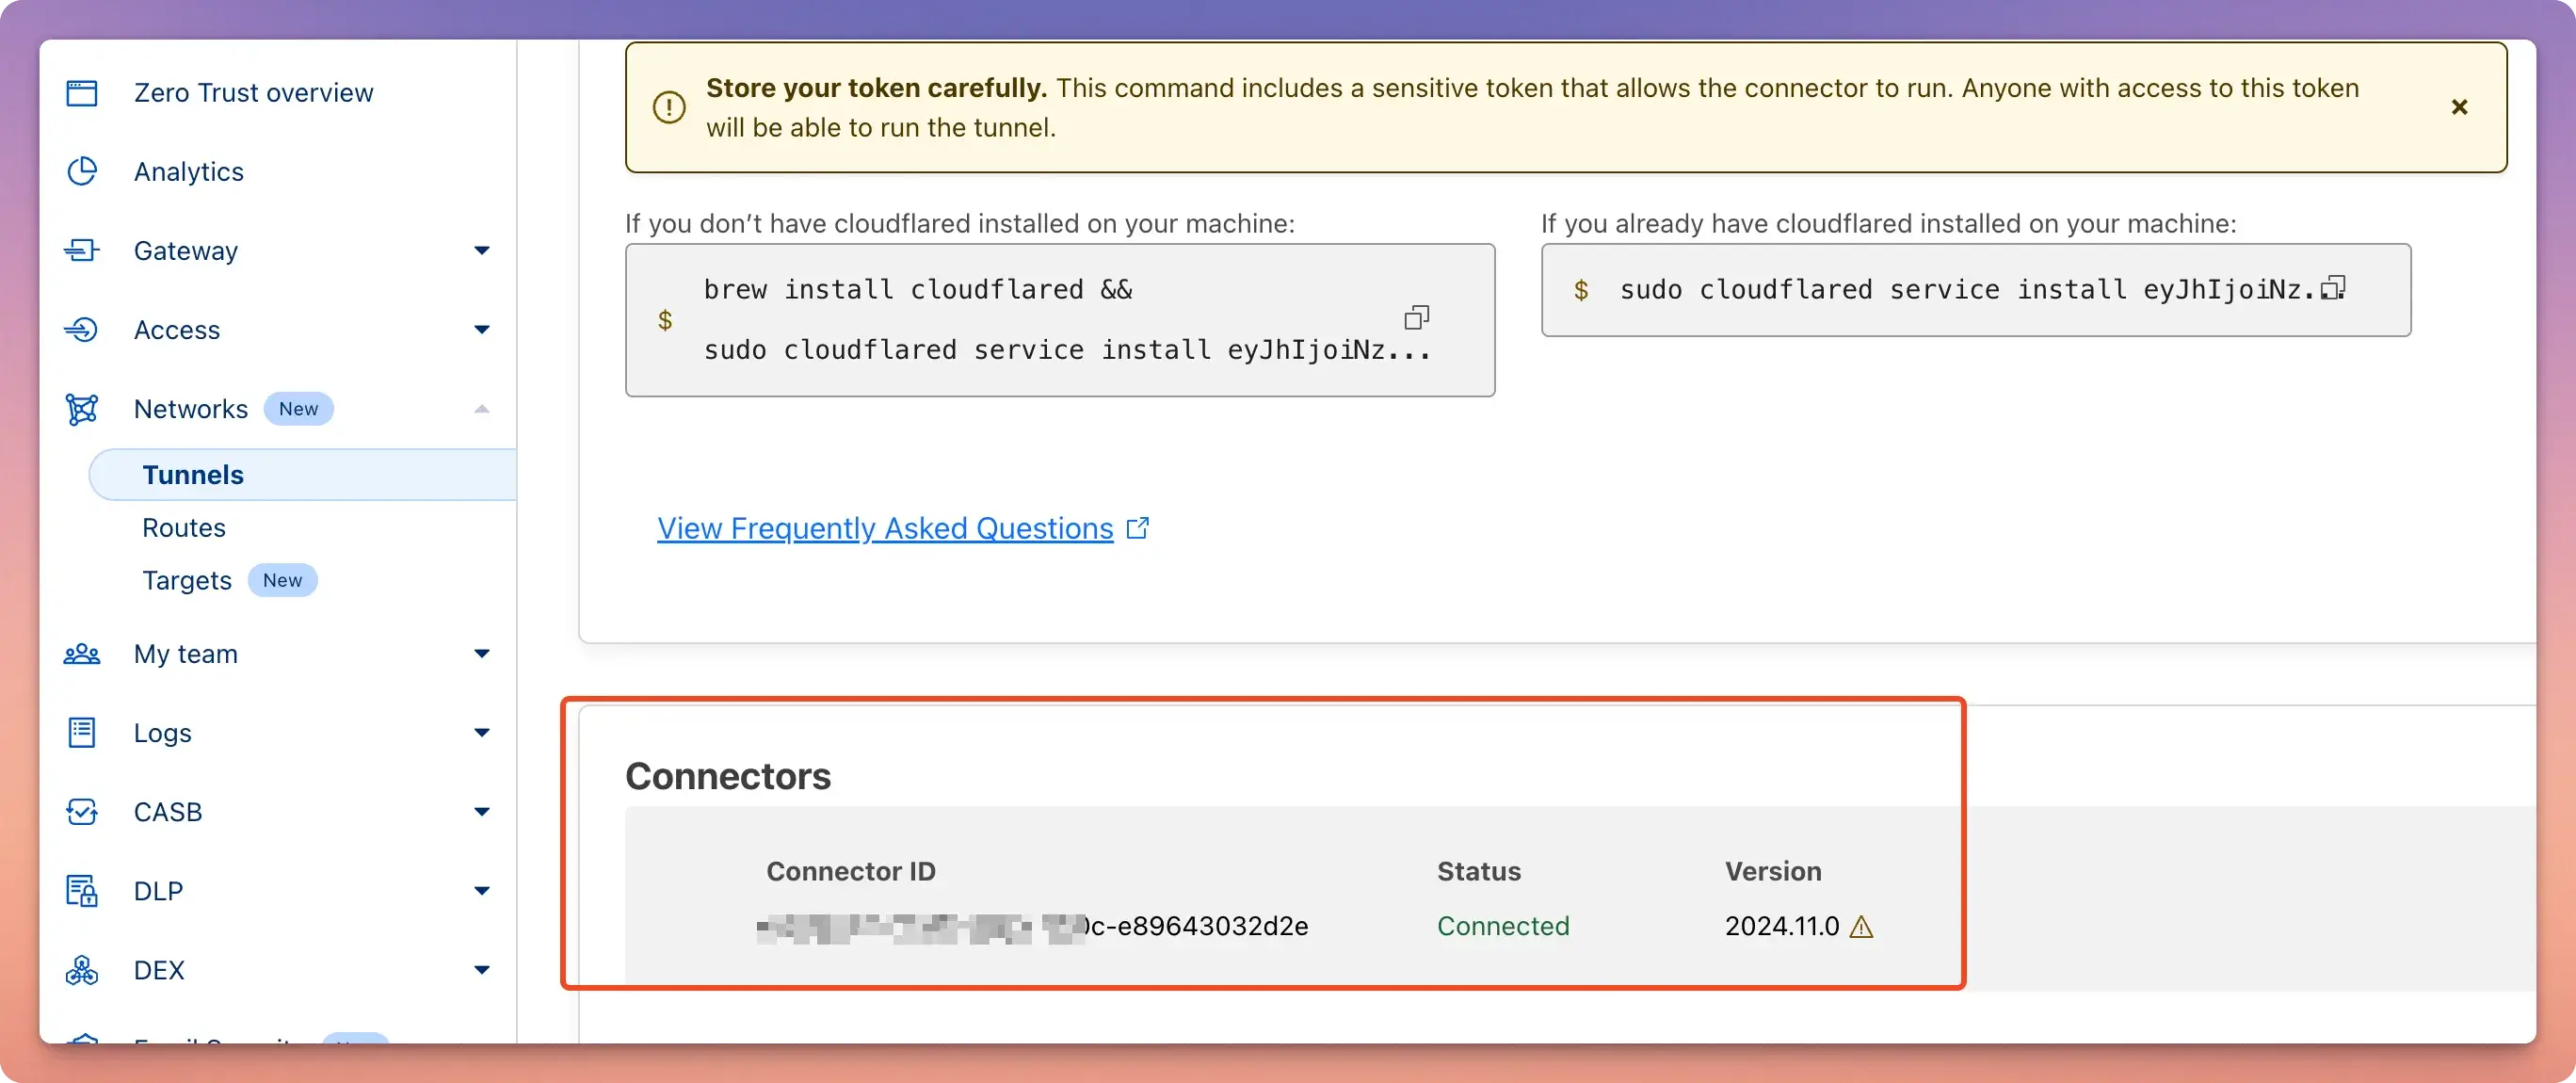This screenshot has height=1083, width=2576.
Task: Copy the brew install cloudflared command
Action: coord(1417,318)
